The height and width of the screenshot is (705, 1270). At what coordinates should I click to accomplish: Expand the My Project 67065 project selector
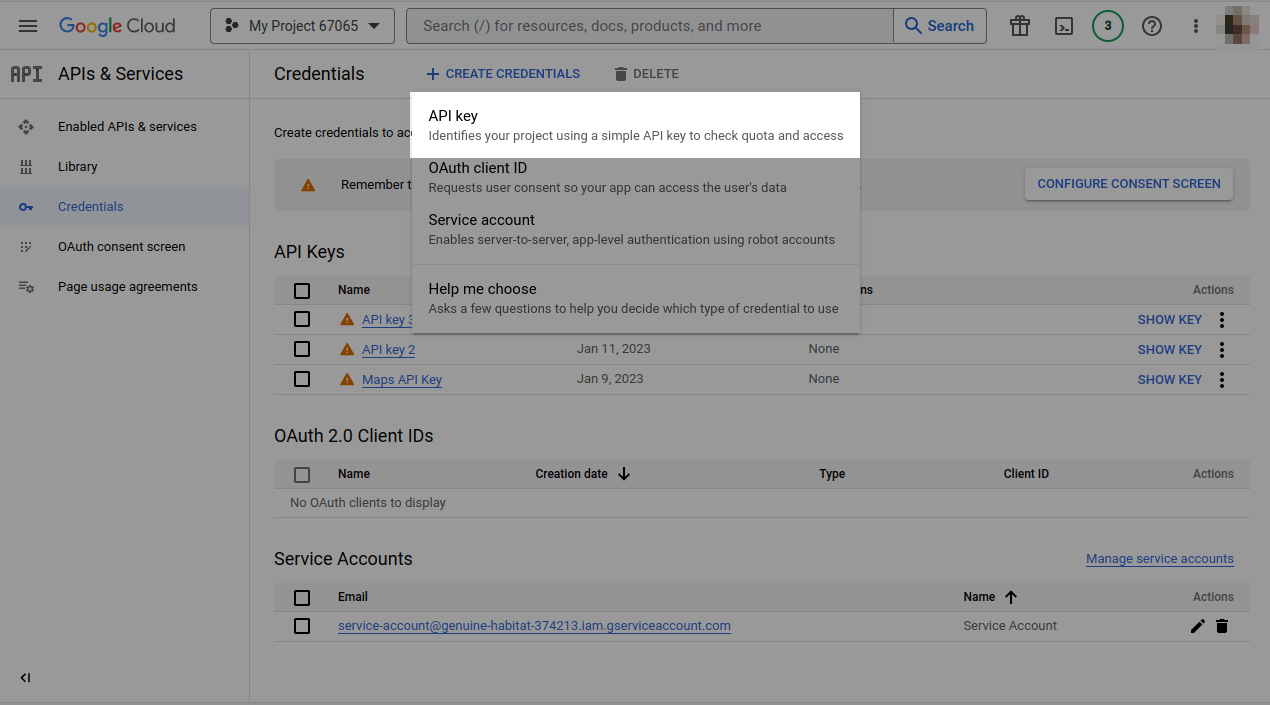(x=302, y=26)
